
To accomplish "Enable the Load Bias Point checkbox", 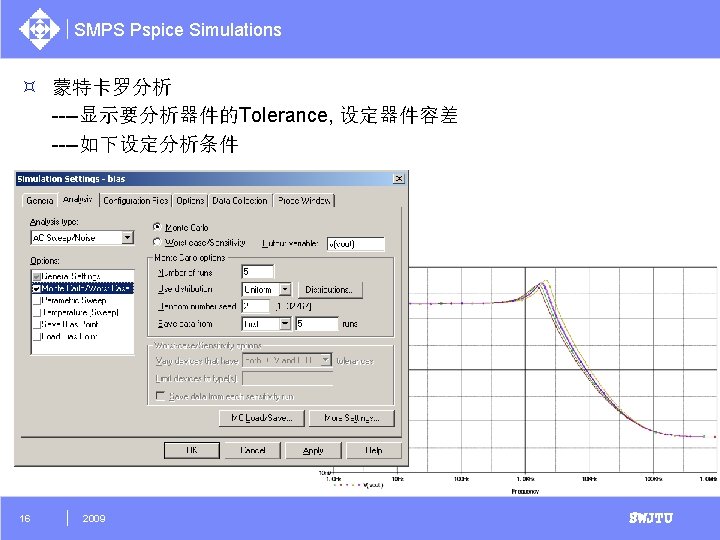I will [37, 336].
